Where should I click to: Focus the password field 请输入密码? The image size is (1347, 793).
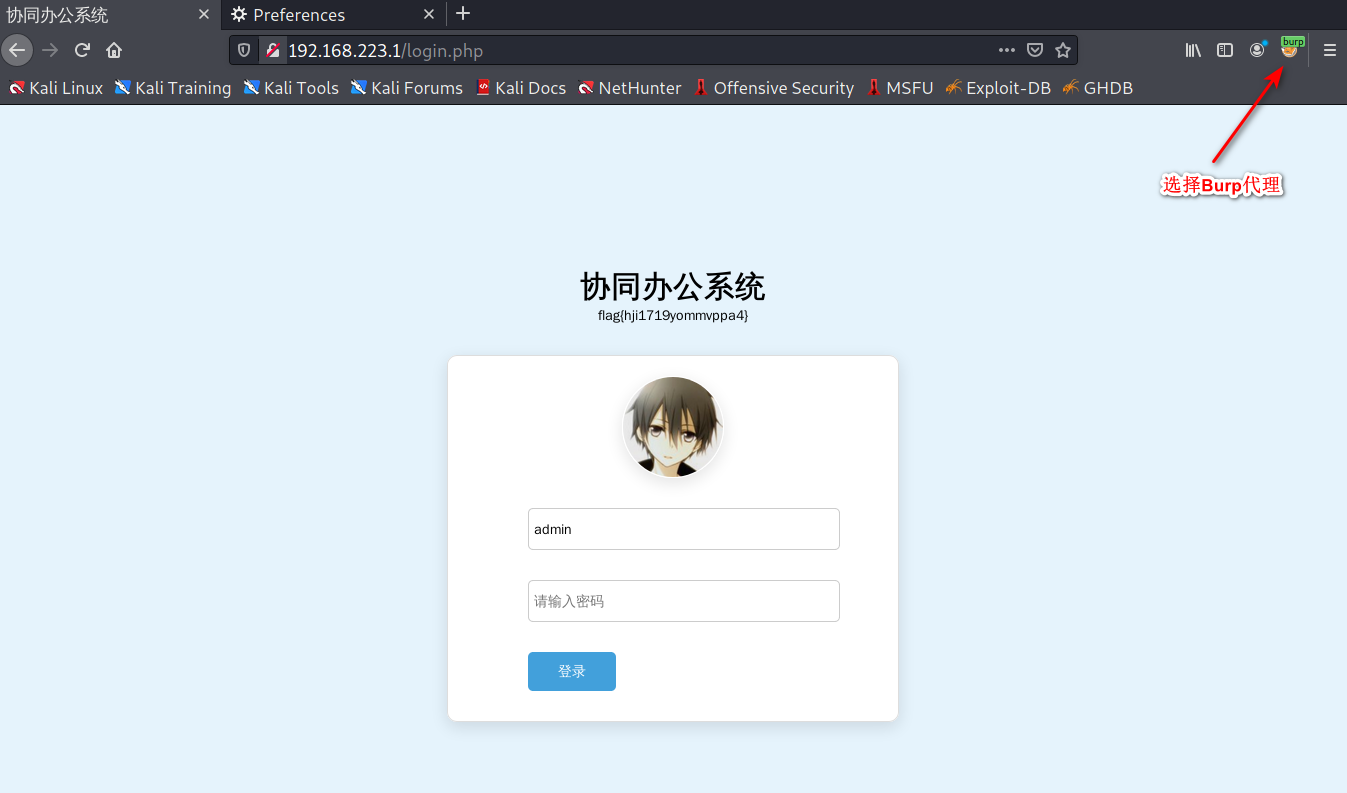(683, 601)
